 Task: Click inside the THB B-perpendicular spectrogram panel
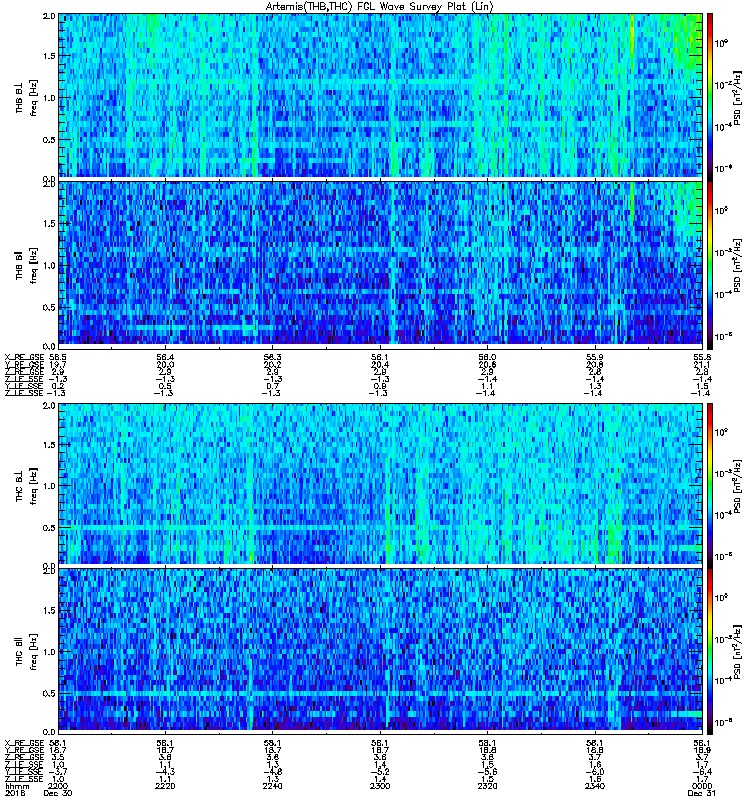click(x=380, y=95)
